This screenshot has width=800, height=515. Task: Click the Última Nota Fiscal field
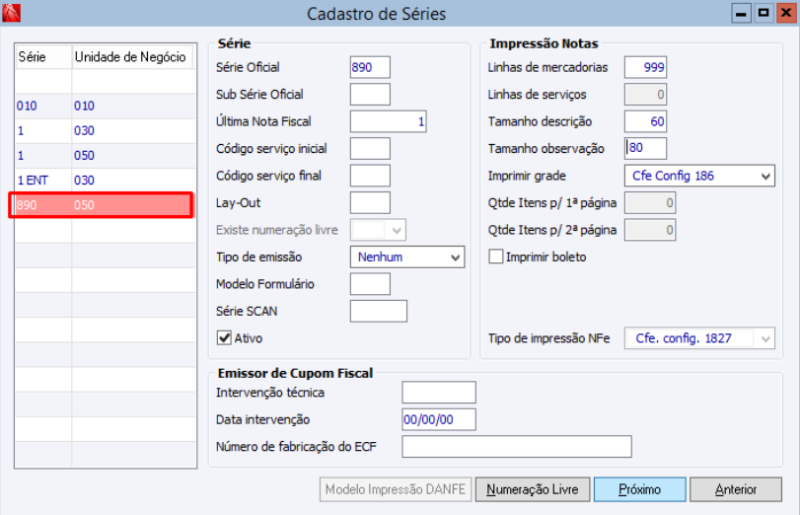point(388,121)
